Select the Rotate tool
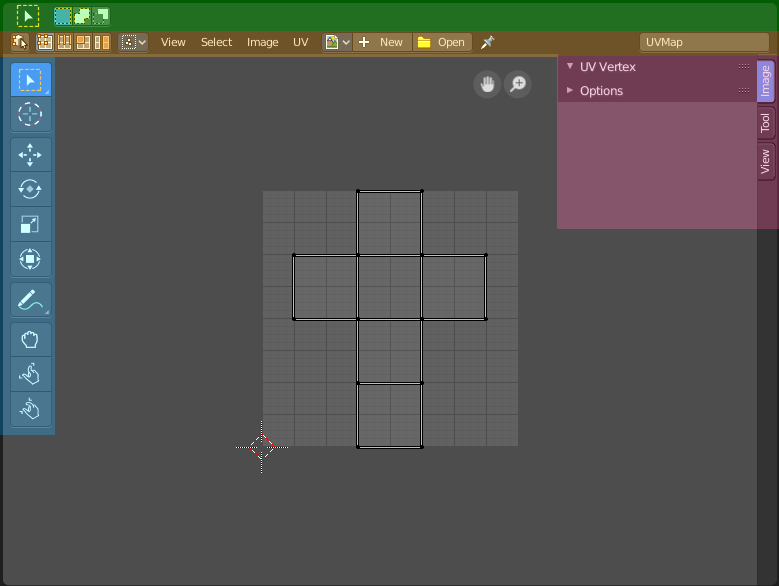Viewport: 779px width, 586px height. tap(31, 189)
